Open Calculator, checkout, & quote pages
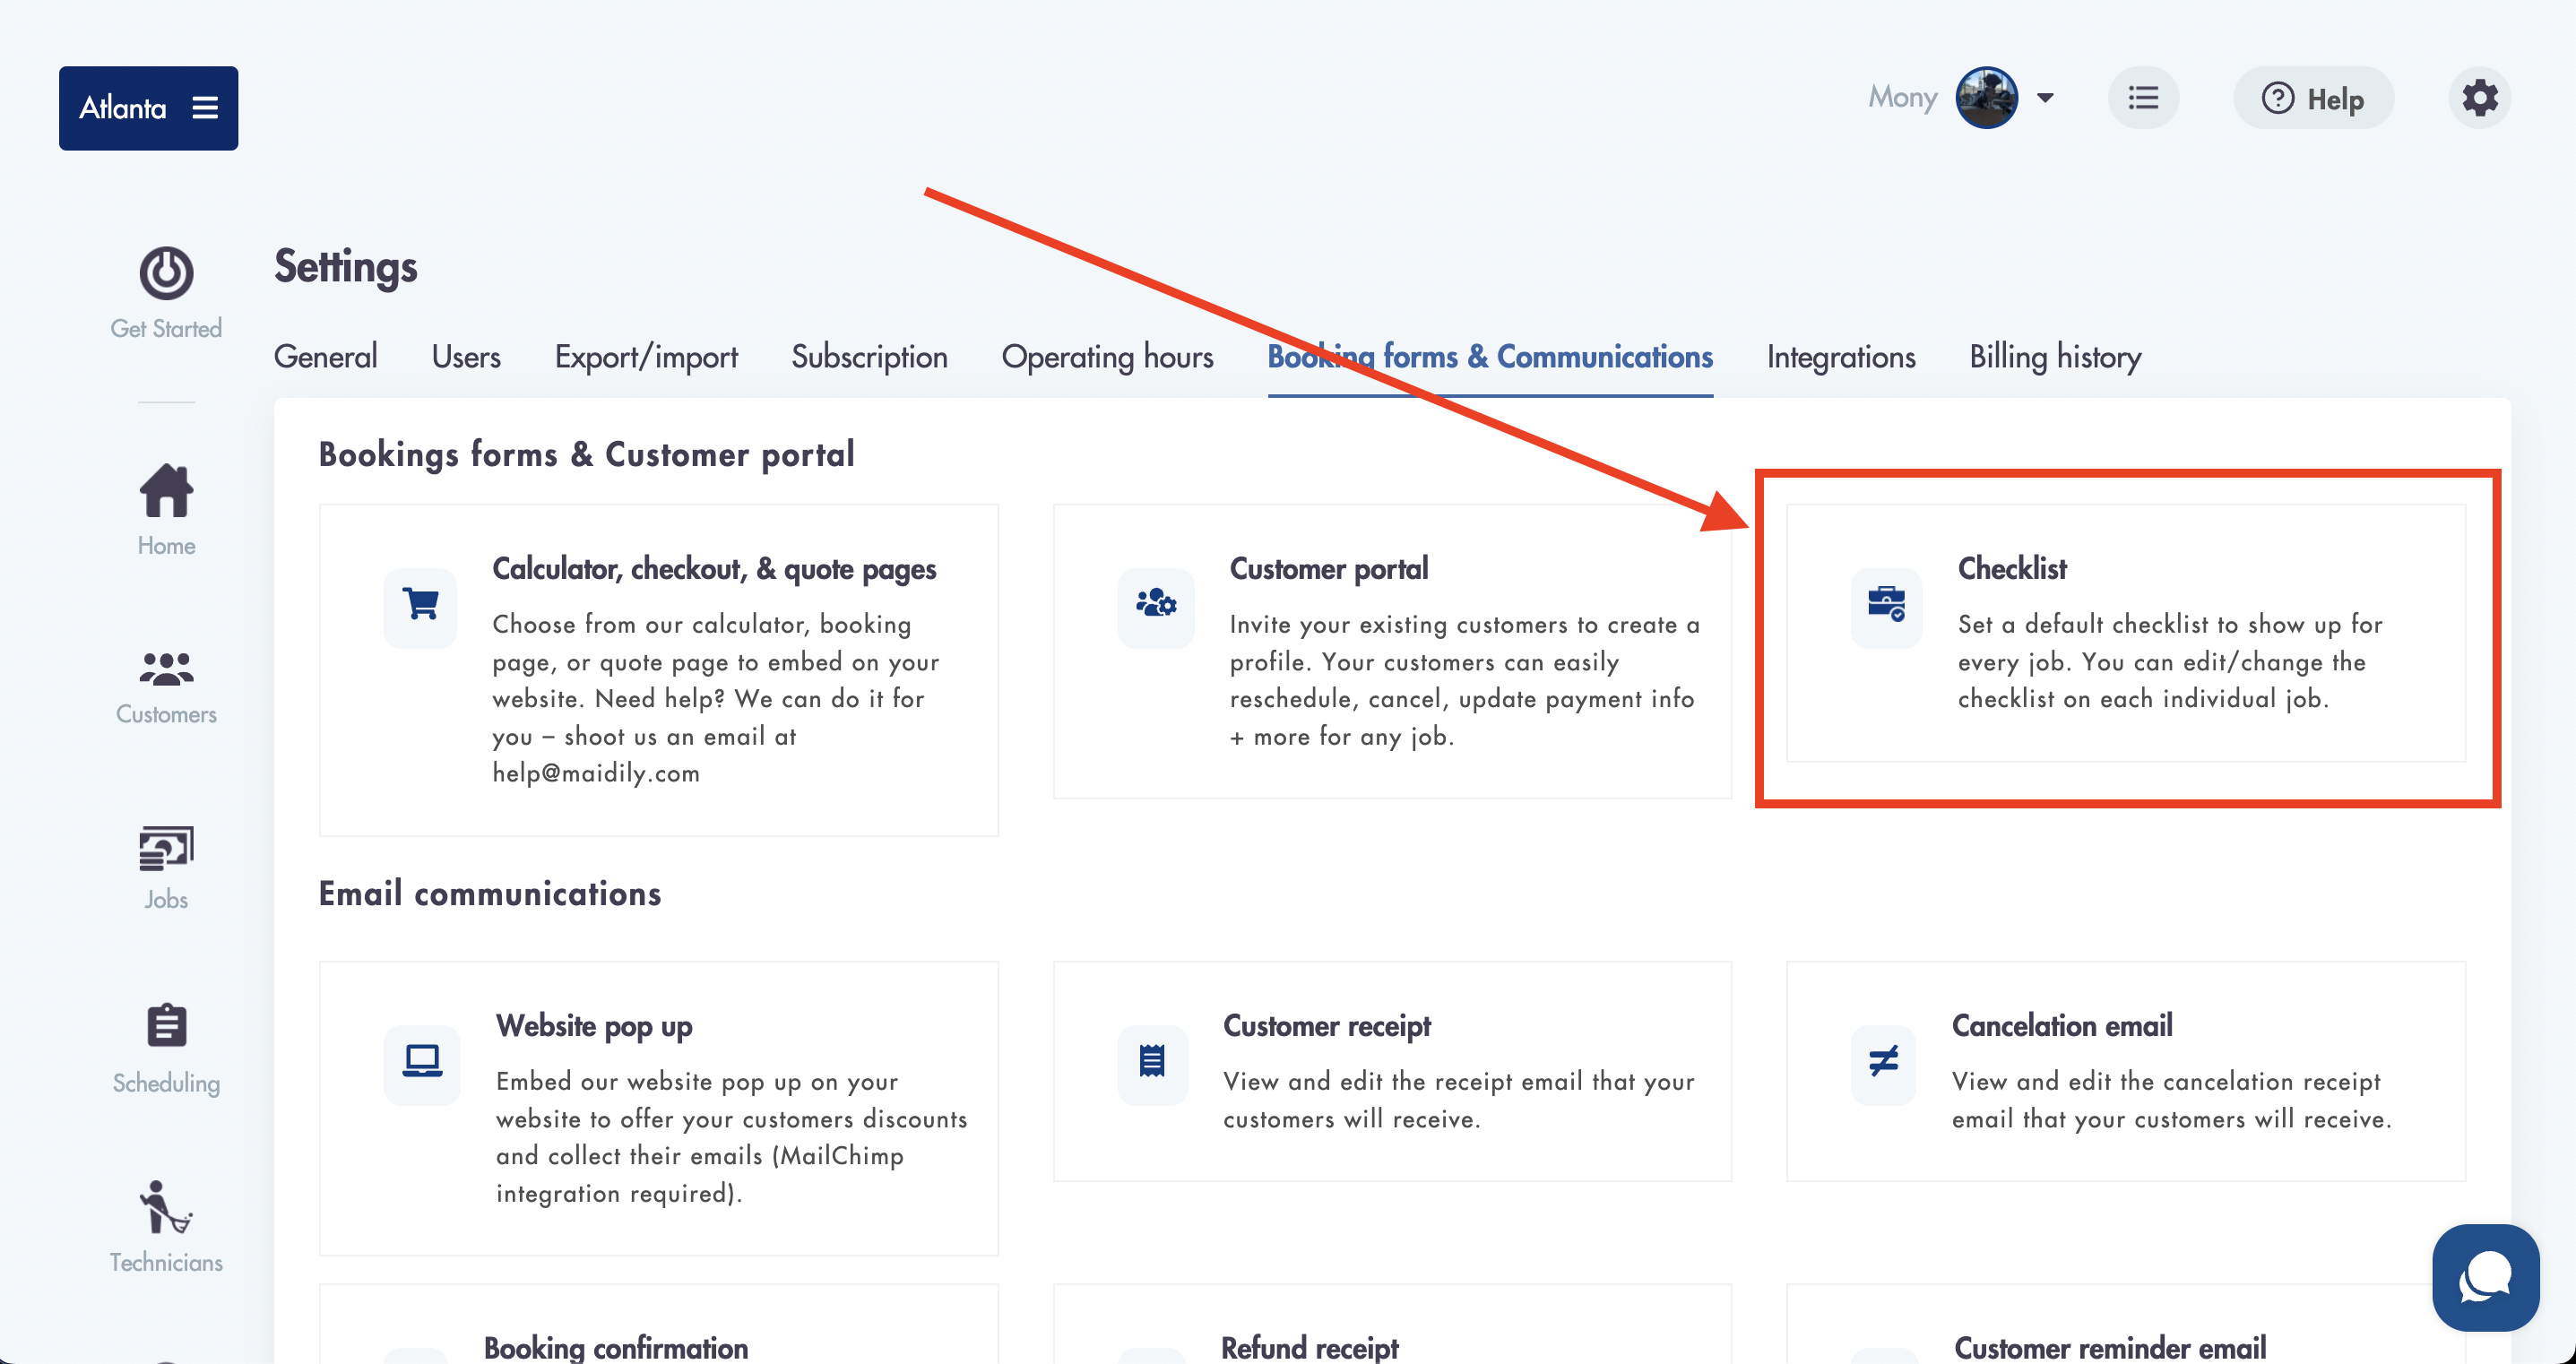Screen dimensions: 2576x1364 pos(714,568)
